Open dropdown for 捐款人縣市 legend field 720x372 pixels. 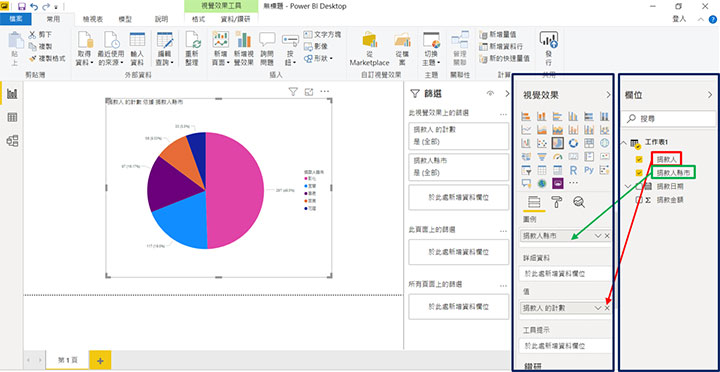click(598, 236)
